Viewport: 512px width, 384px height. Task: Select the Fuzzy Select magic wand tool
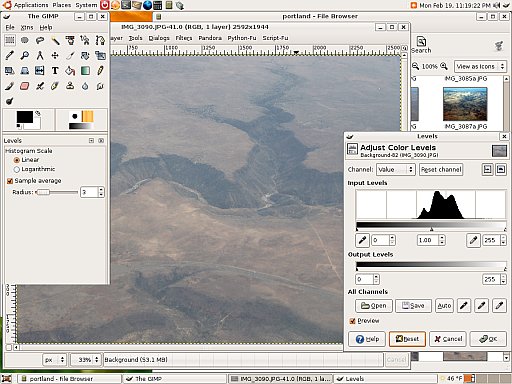point(55,40)
